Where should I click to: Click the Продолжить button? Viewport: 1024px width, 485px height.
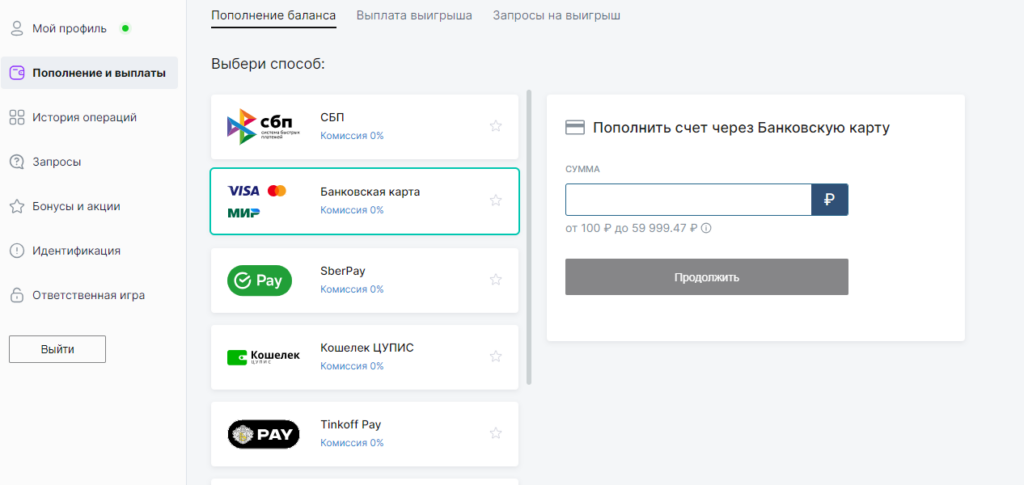coord(707,277)
